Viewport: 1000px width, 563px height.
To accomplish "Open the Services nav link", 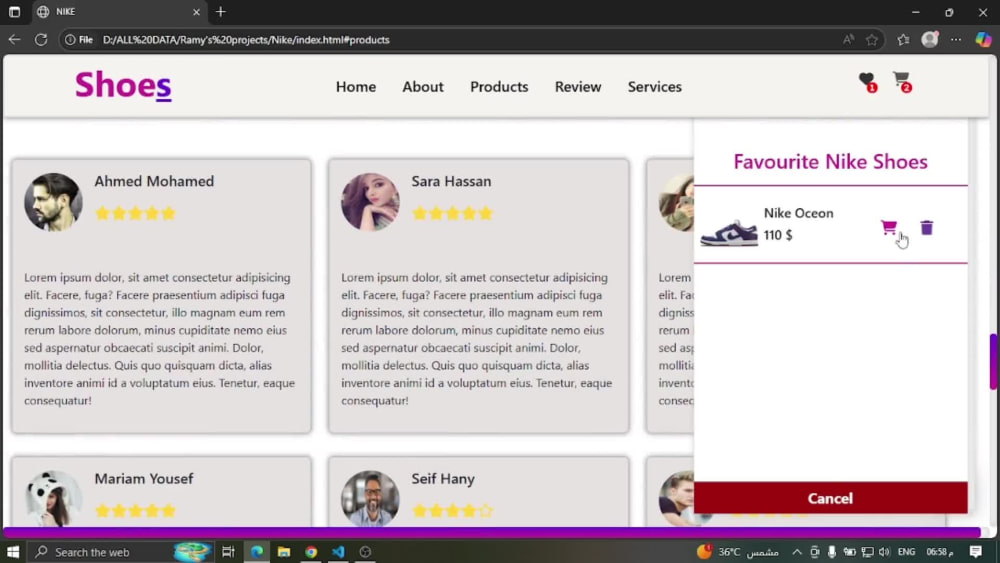I will pos(654,87).
